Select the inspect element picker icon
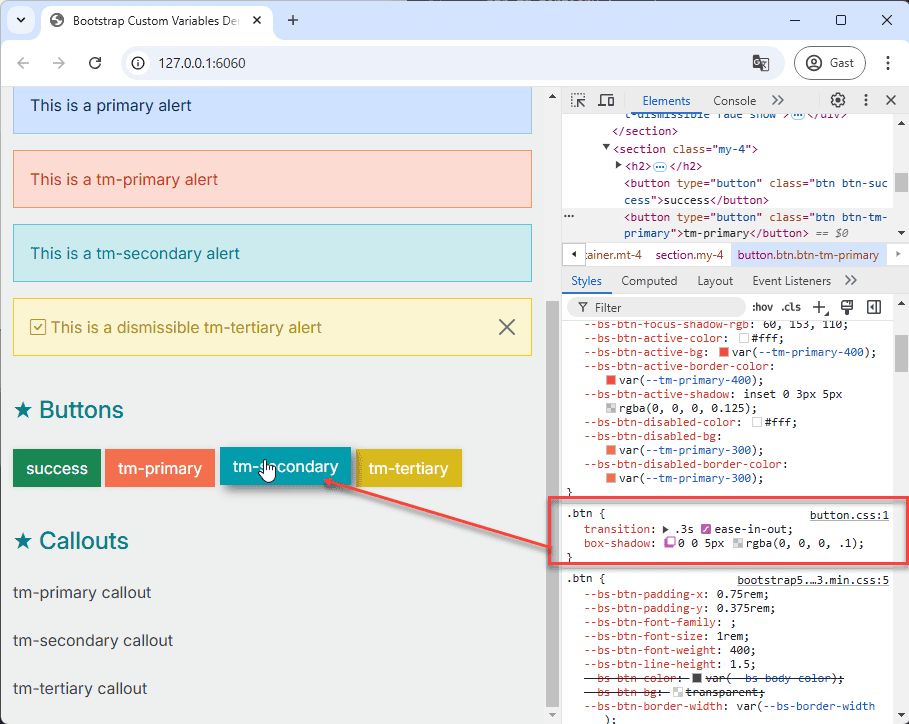Screen dimensions: 909x724 click(x=577, y=100)
